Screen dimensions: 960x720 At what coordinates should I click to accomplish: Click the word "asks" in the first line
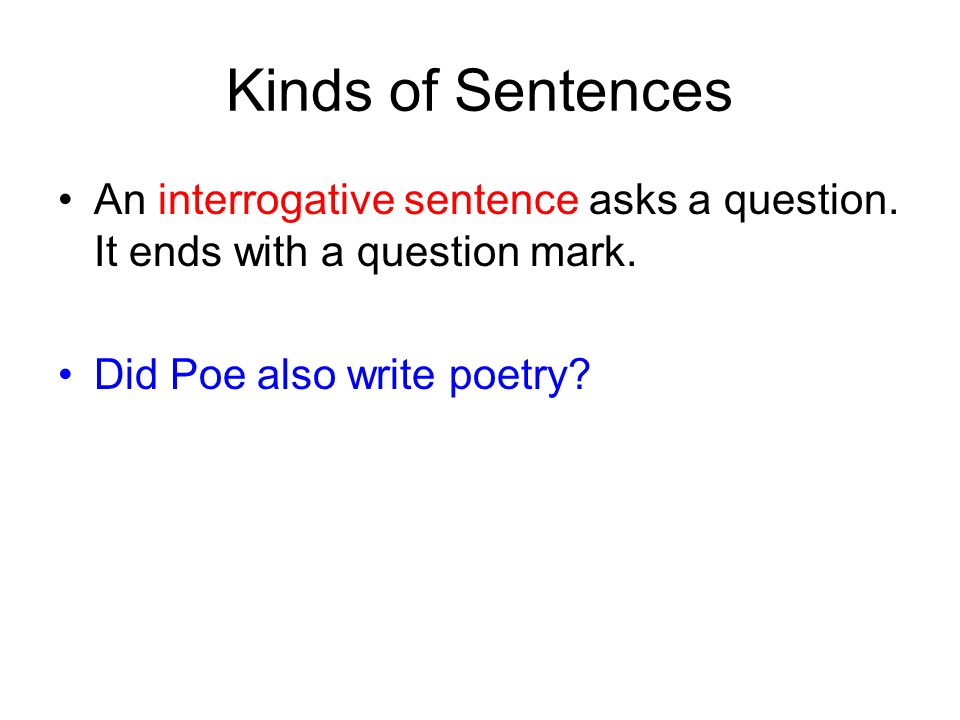click(x=633, y=200)
